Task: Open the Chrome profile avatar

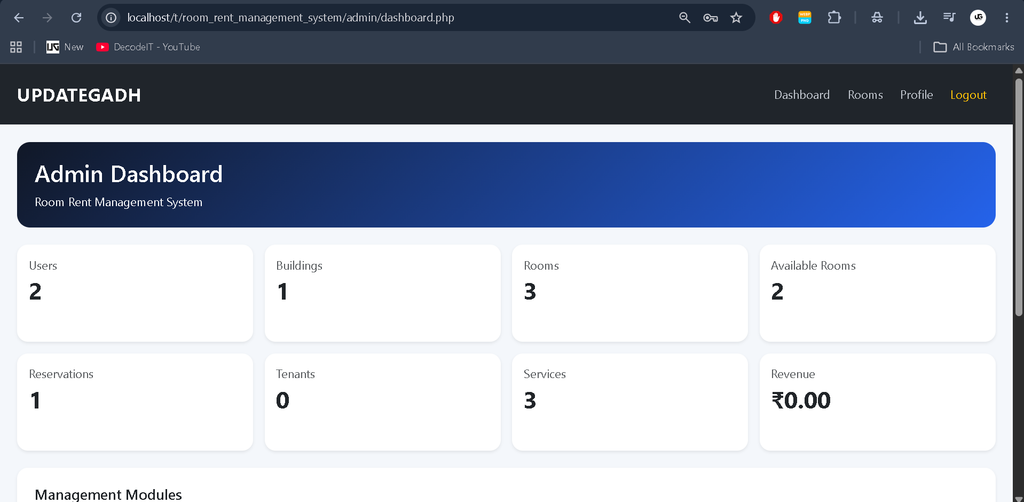Action: [978, 18]
